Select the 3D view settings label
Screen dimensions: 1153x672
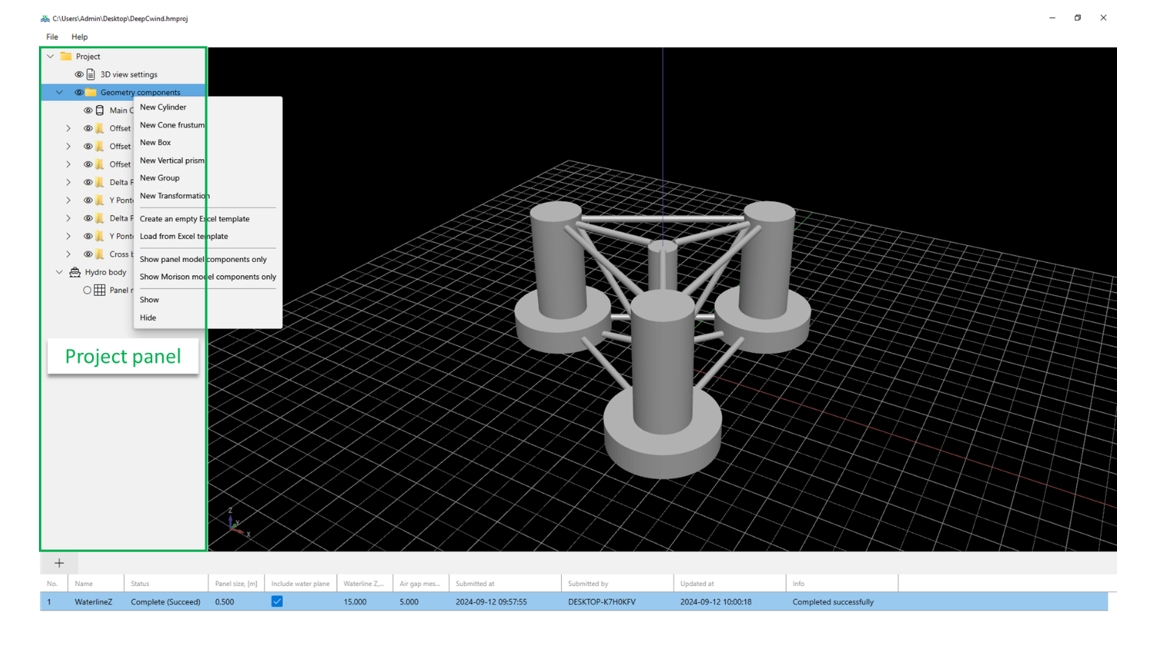129,74
